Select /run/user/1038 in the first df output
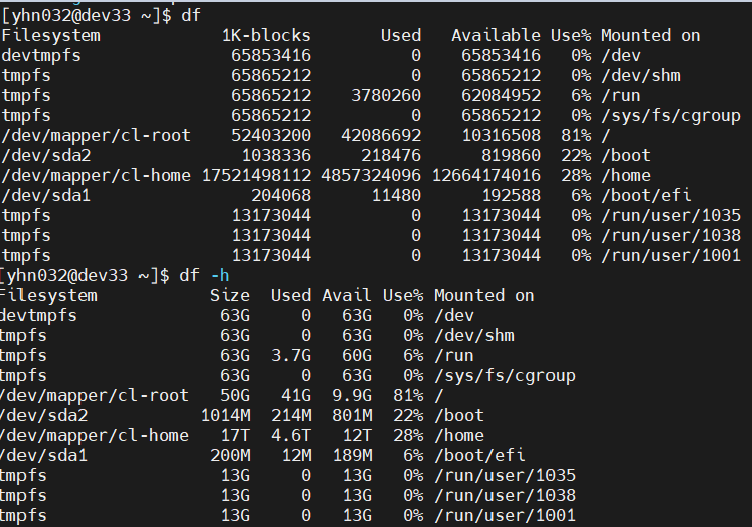The height and width of the screenshot is (527, 752). [x=671, y=235]
